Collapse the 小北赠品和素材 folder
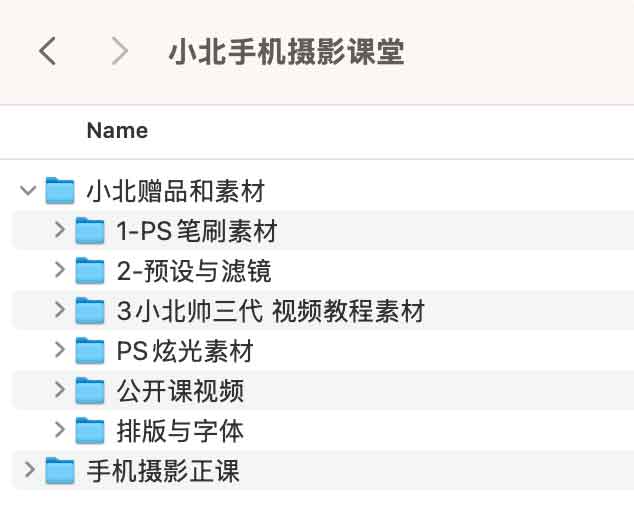Image resolution: width=634 pixels, height=530 pixels. (x=28, y=191)
